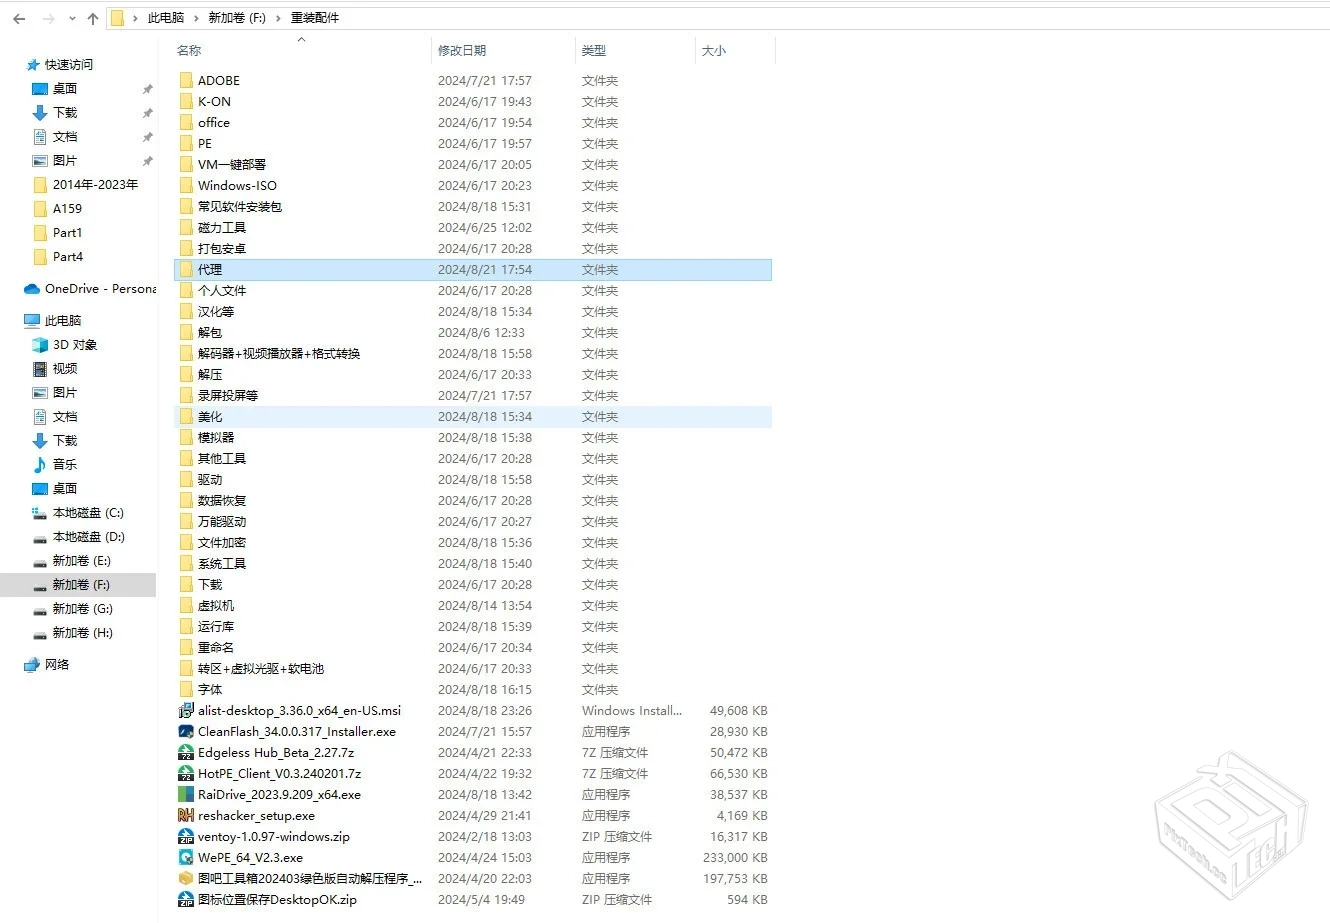Image resolution: width=1330 pixels, height=923 pixels.
Task: Select CleanFlash installer exe icon
Action: pos(186,732)
